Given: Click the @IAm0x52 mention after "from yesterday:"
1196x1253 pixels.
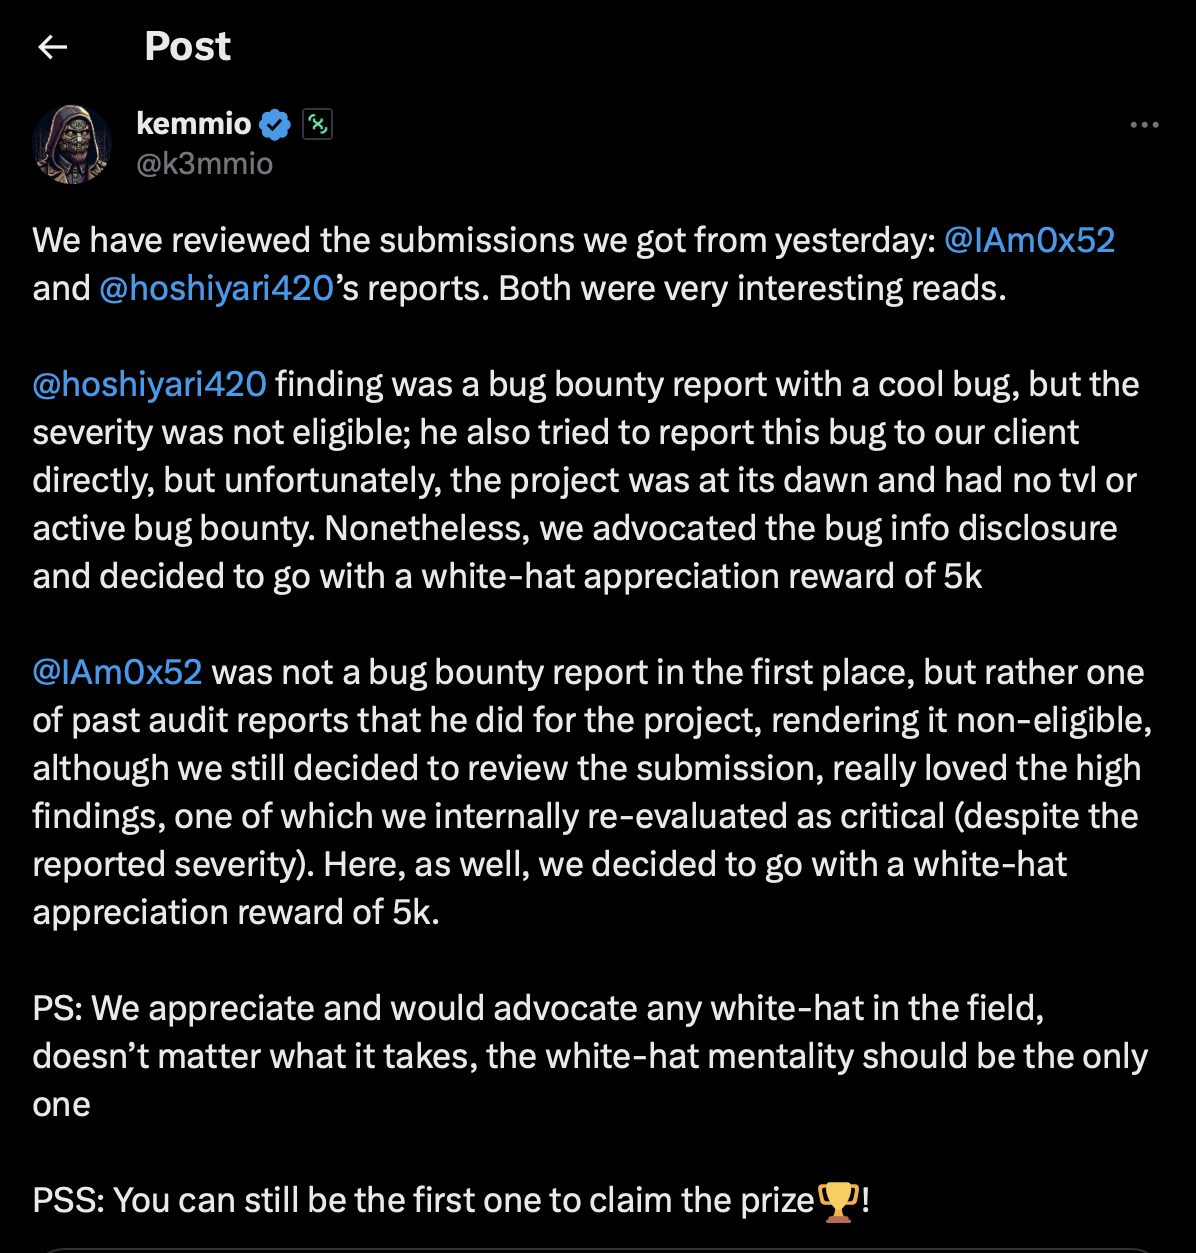Looking at the screenshot, I should click(x=1029, y=240).
